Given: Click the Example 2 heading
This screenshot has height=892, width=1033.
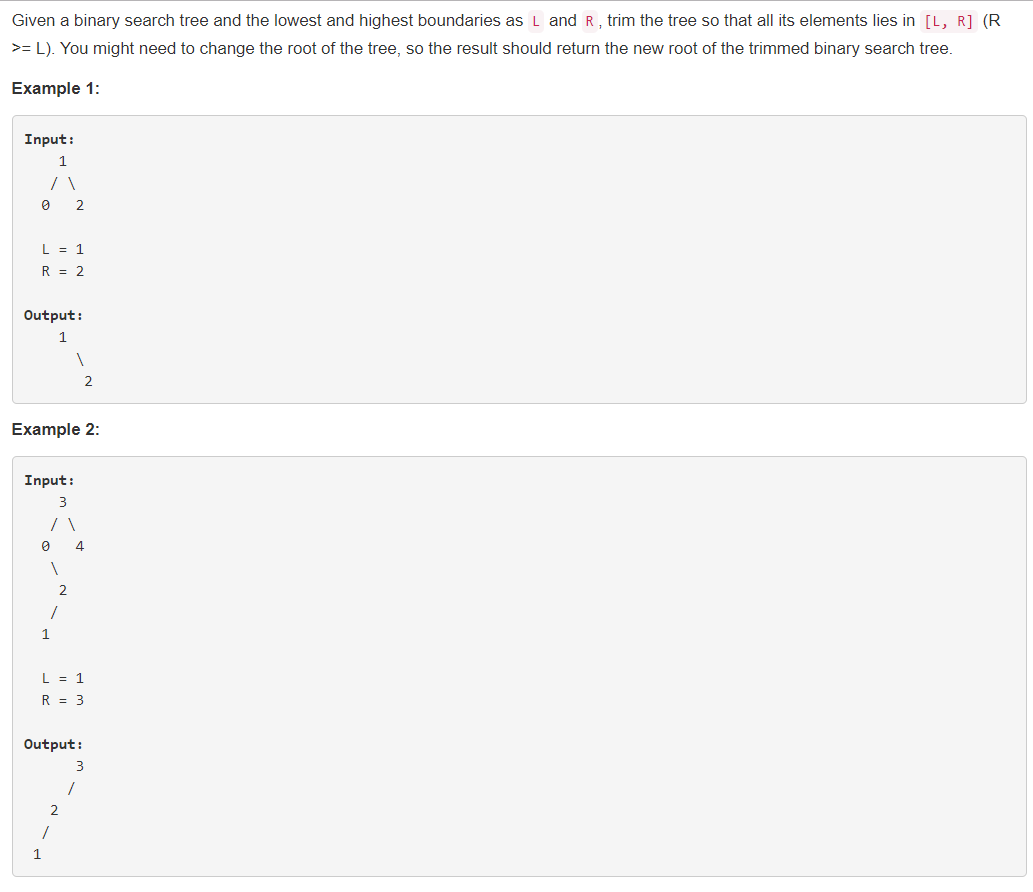Looking at the screenshot, I should pyautogui.click(x=55, y=429).
